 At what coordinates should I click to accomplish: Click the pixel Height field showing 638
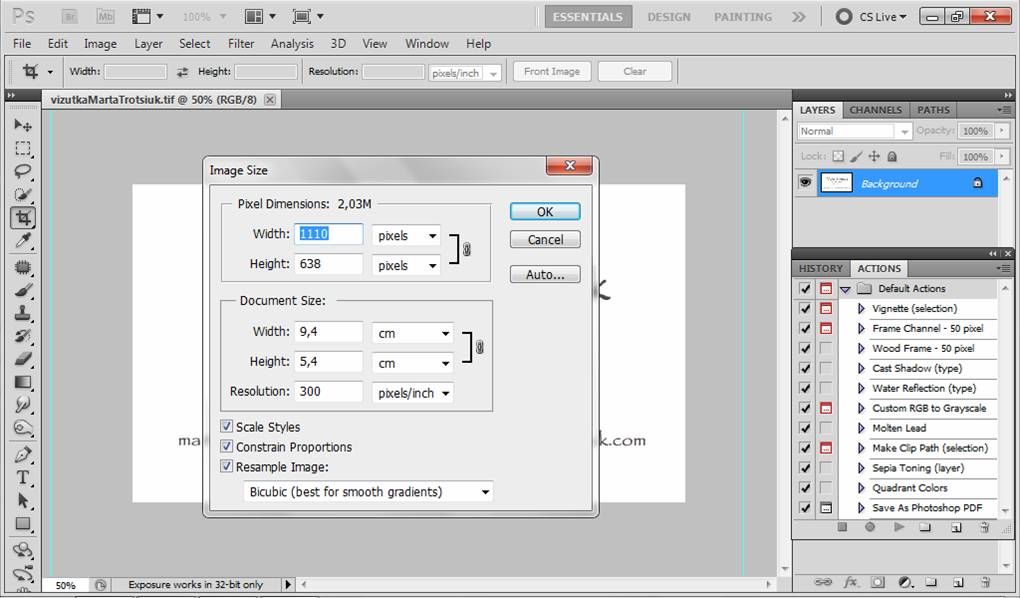click(329, 264)
